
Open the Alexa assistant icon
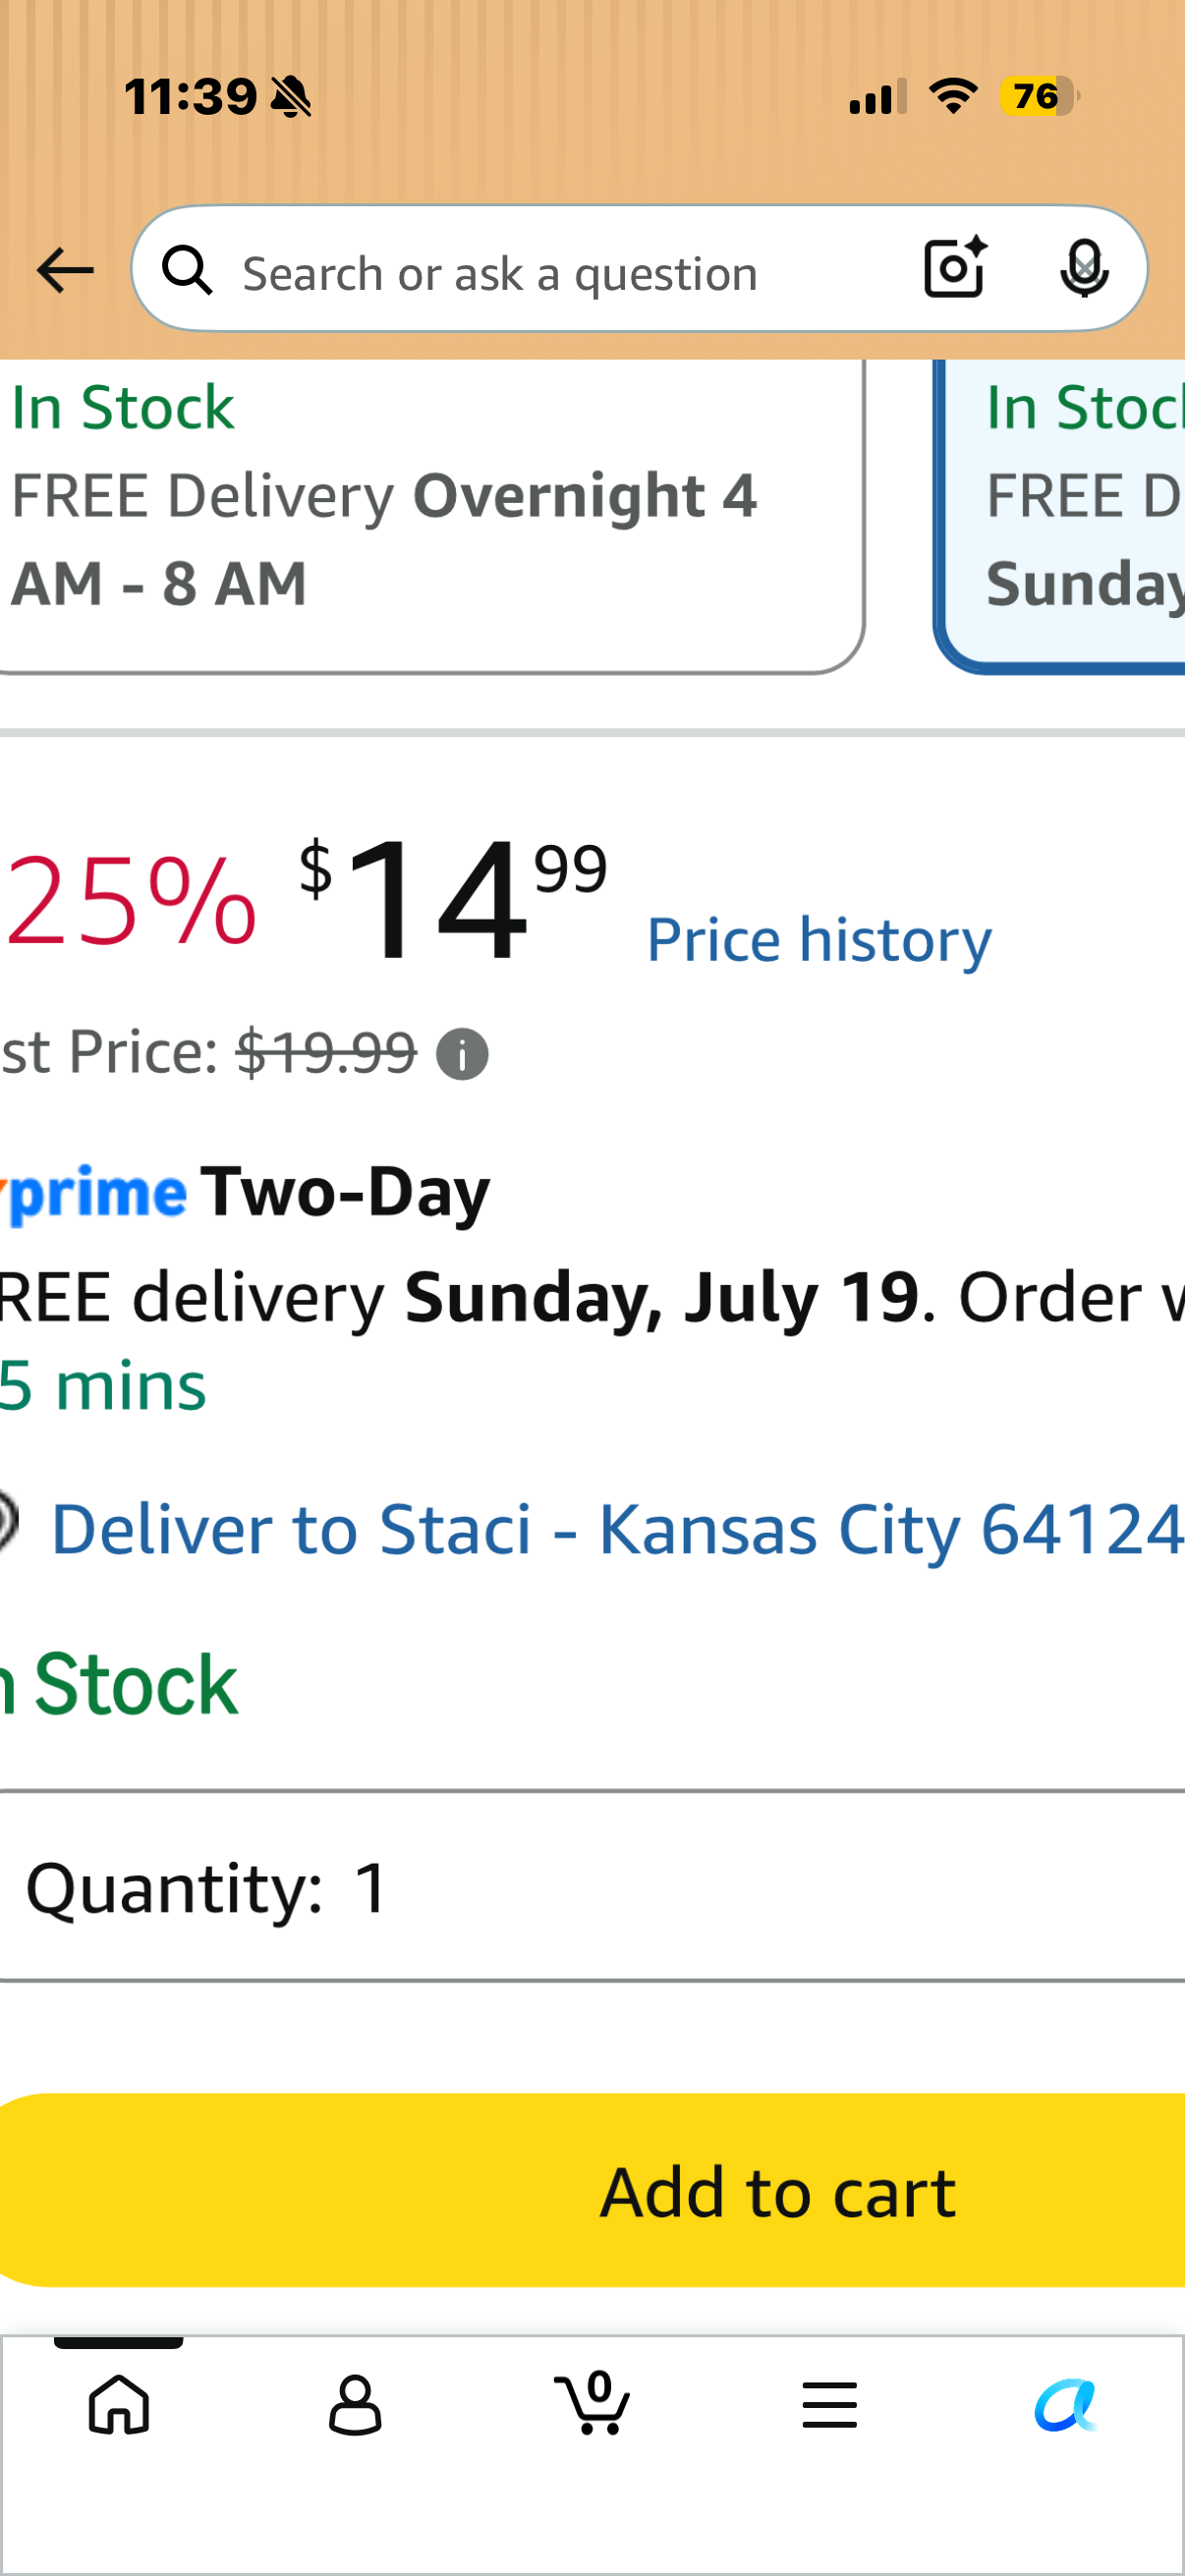[1066, 2405]
